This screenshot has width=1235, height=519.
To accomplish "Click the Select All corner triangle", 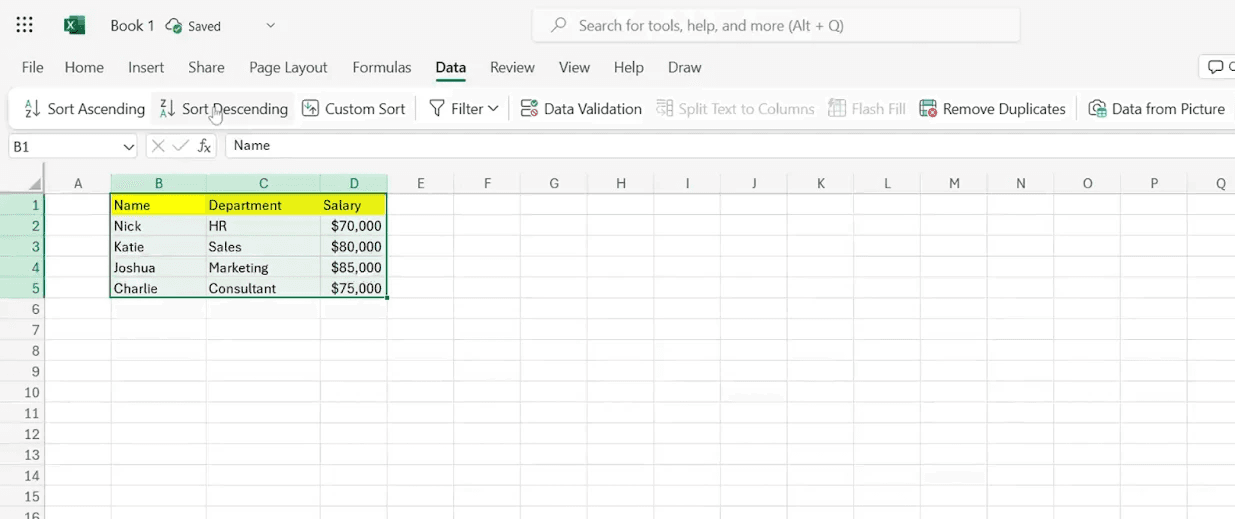I will 34,184.
